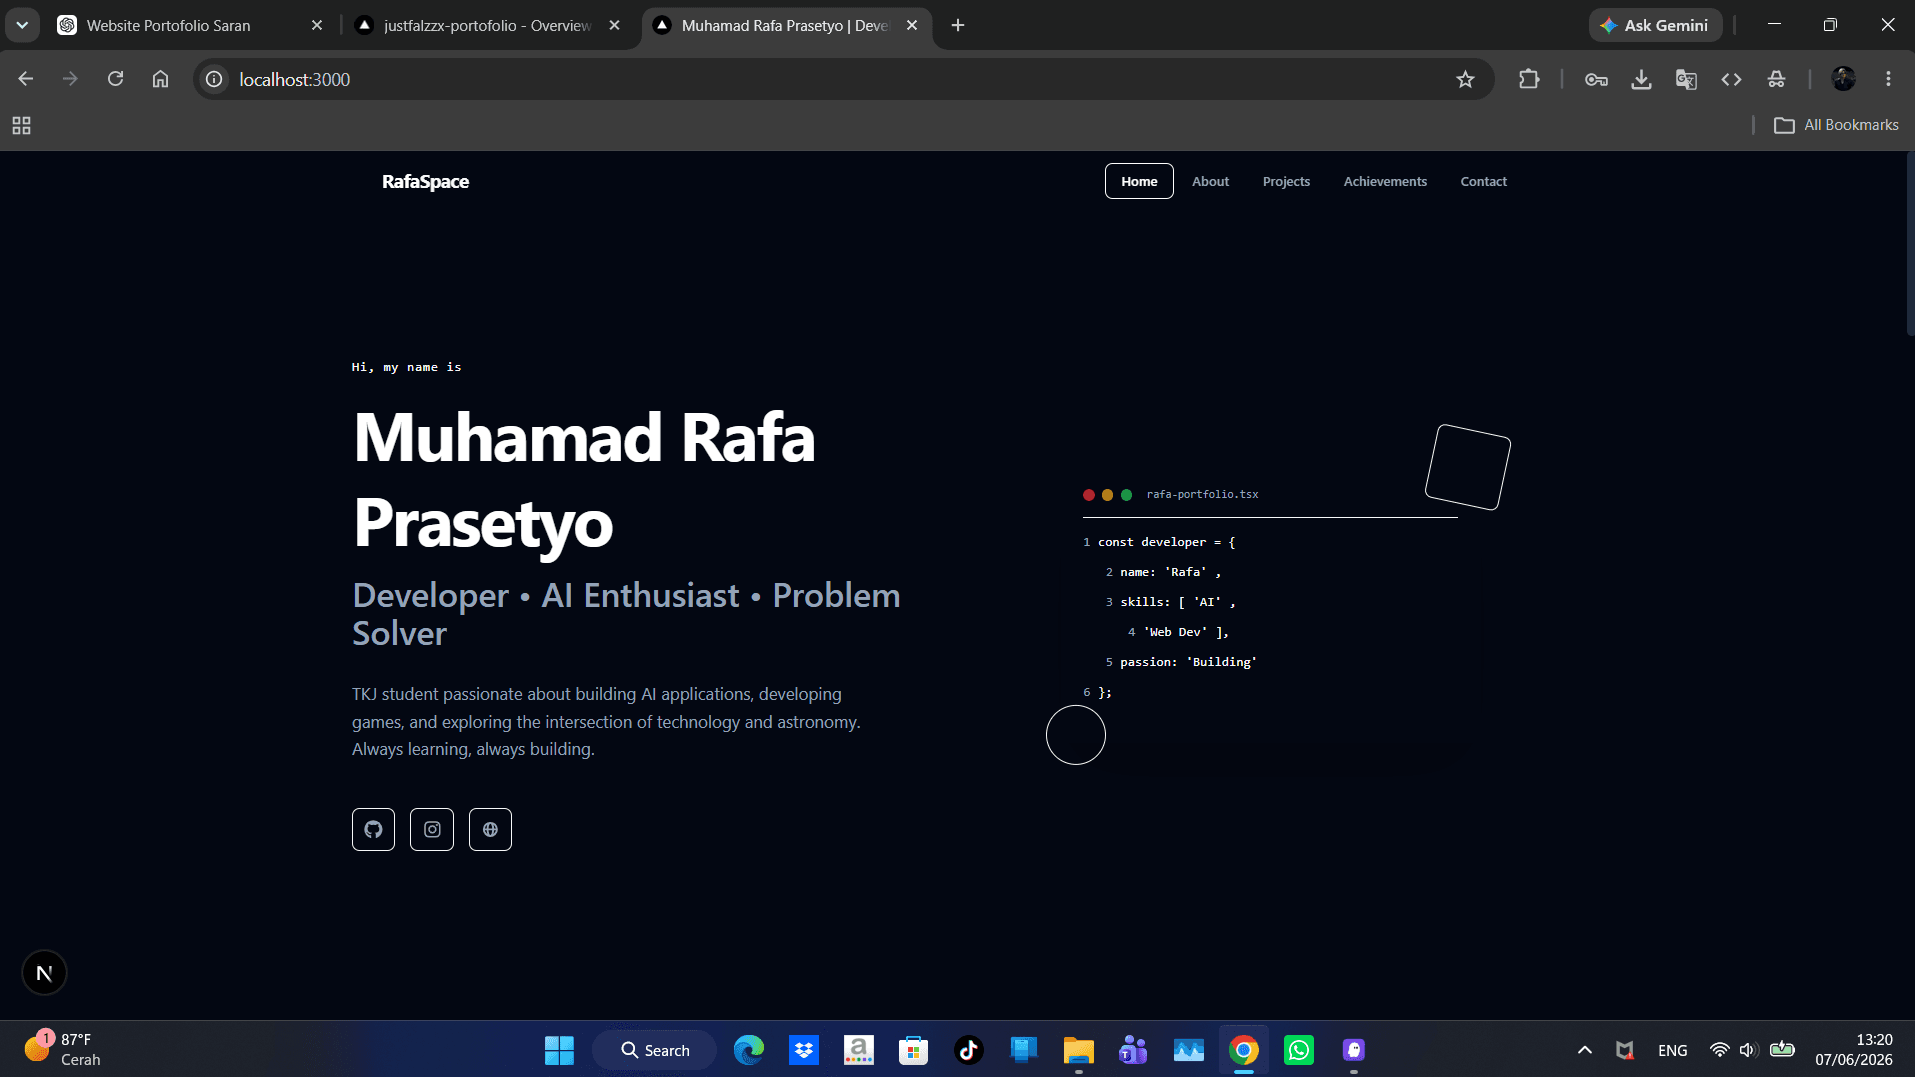Go to Achievements in the navigation

tap(1385, 181)
